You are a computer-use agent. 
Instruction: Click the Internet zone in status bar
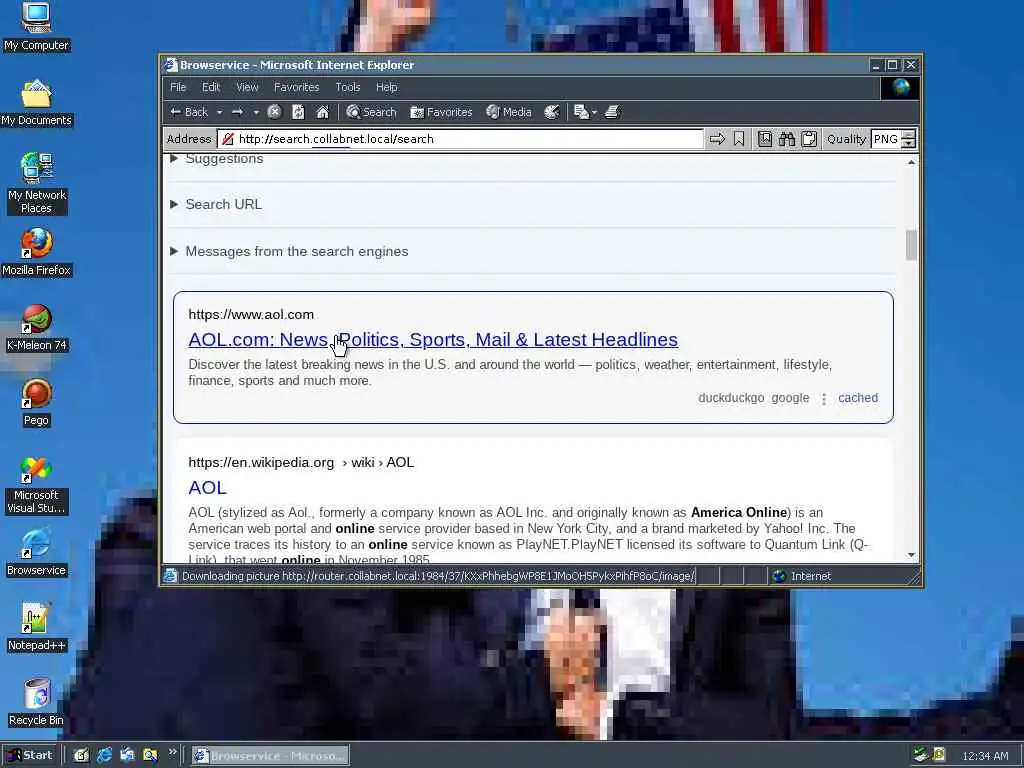[802, 576]
